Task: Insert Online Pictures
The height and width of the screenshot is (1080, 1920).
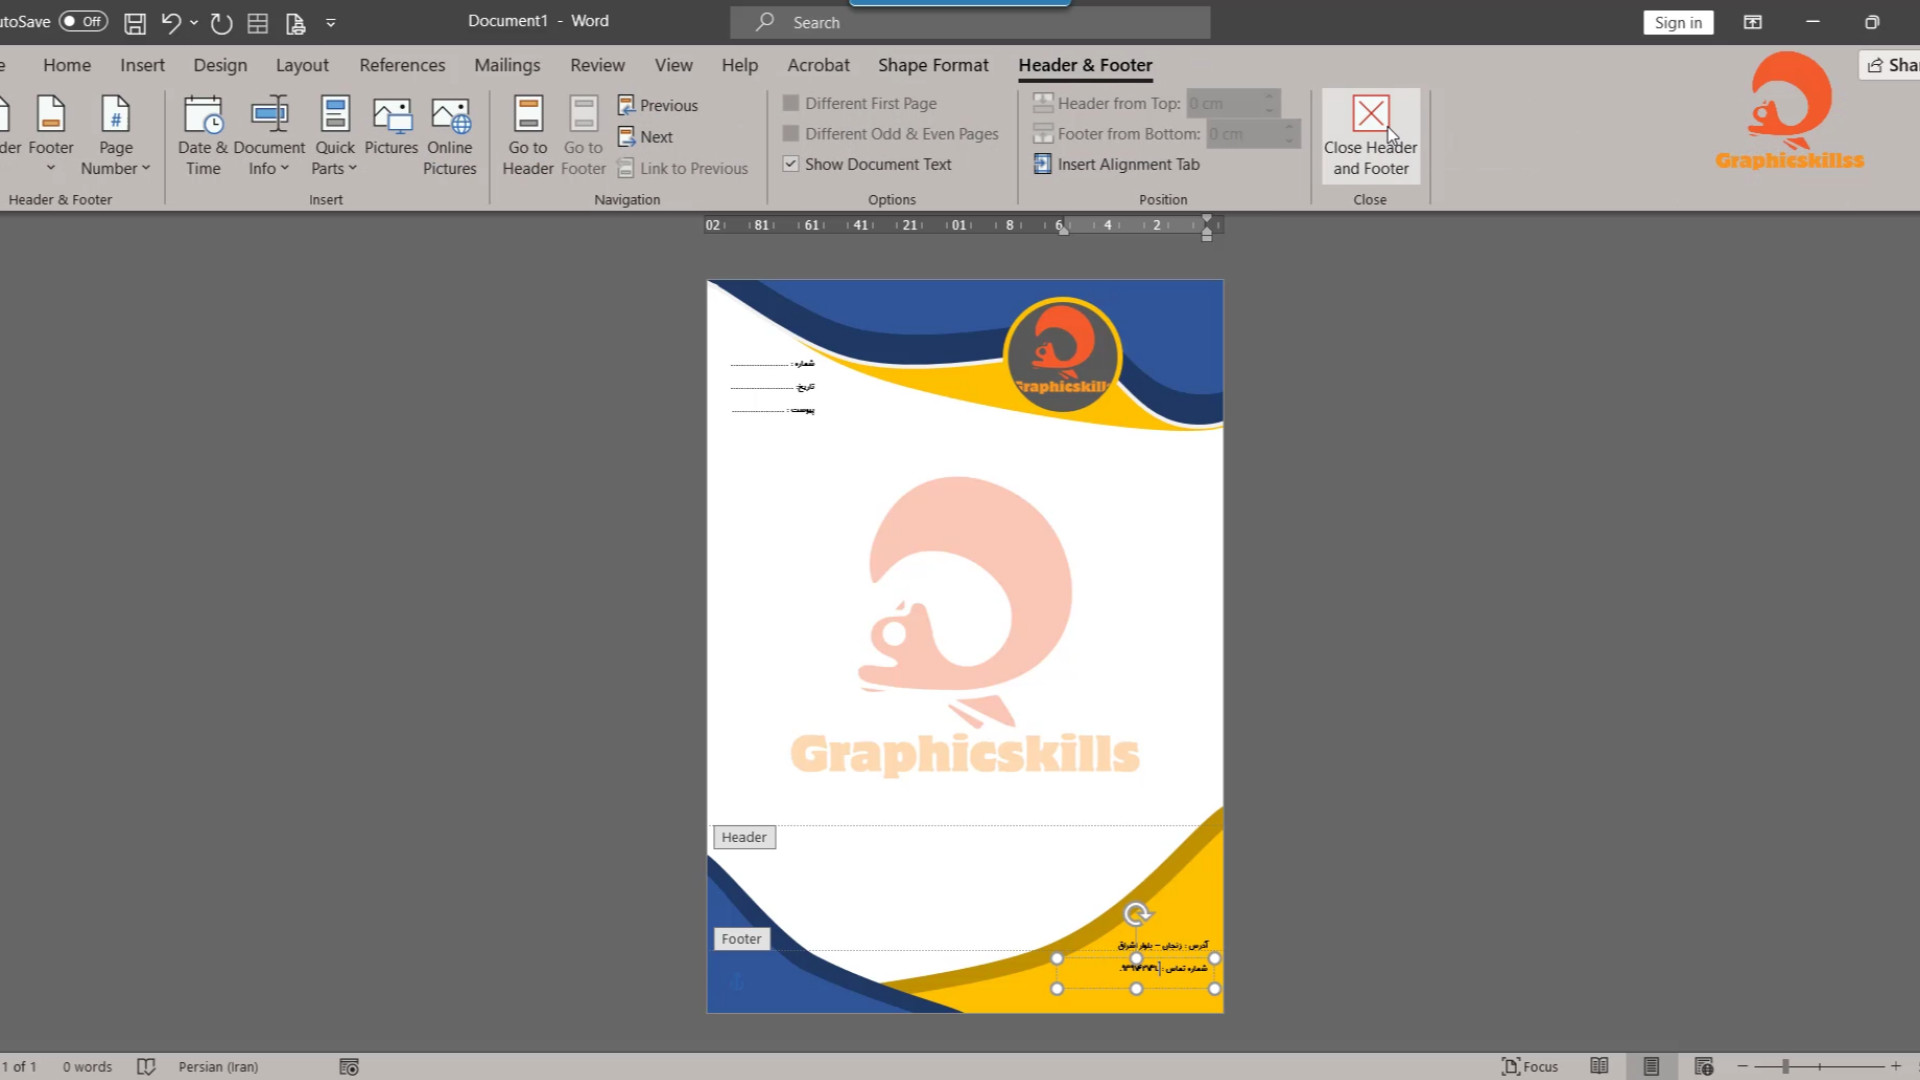Action: pyautogui.click(x=450, y=136)
